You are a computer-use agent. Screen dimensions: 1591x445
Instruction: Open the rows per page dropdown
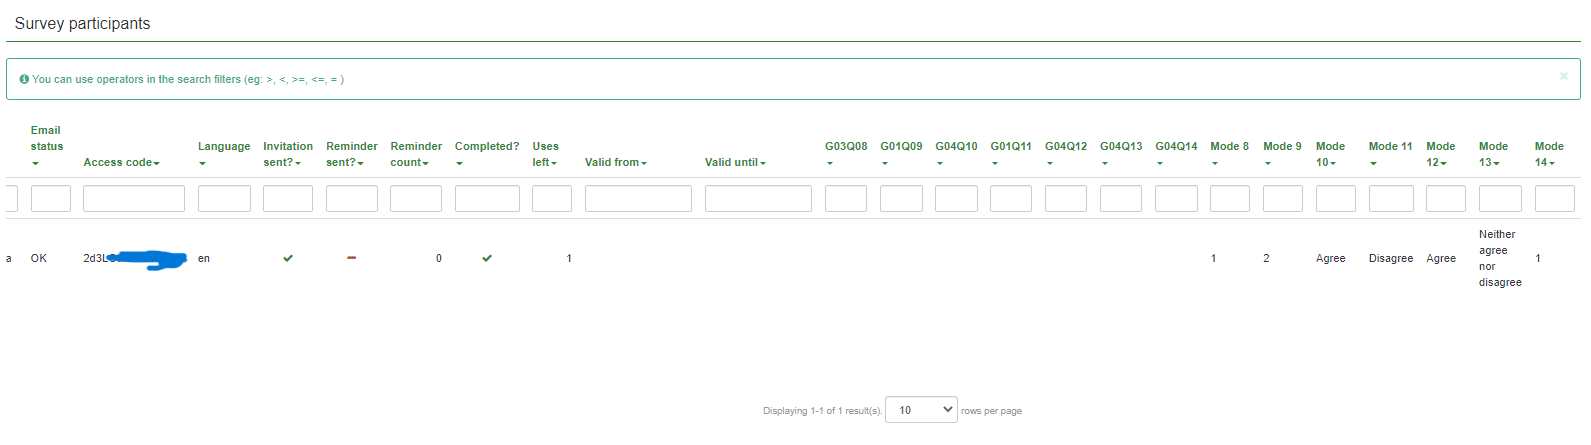point(920,410)
